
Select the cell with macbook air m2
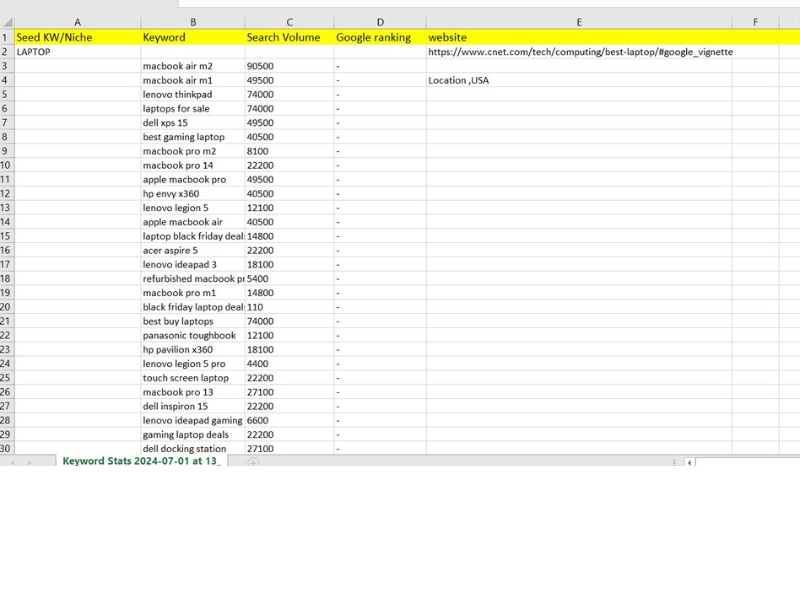[190, 65]
